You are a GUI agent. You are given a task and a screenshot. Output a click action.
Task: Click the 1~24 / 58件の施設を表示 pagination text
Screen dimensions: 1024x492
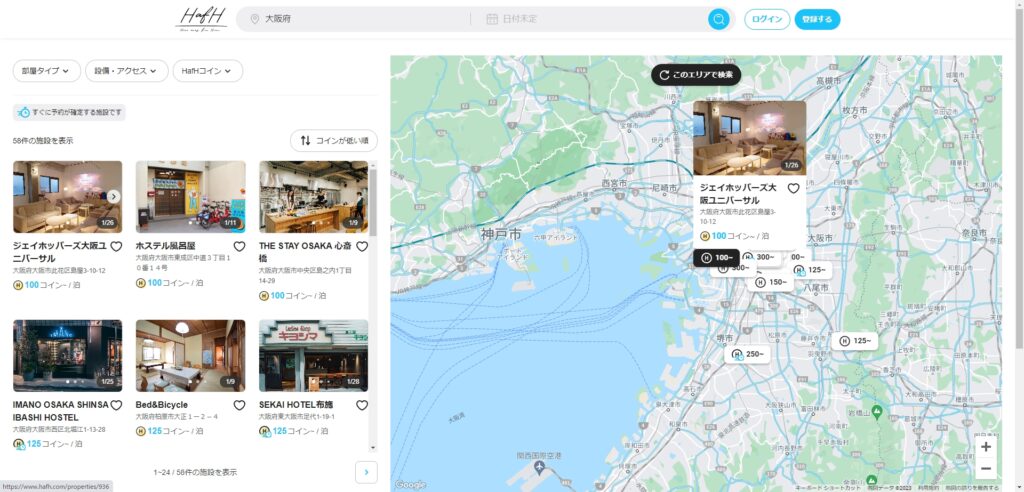[195, 472]
